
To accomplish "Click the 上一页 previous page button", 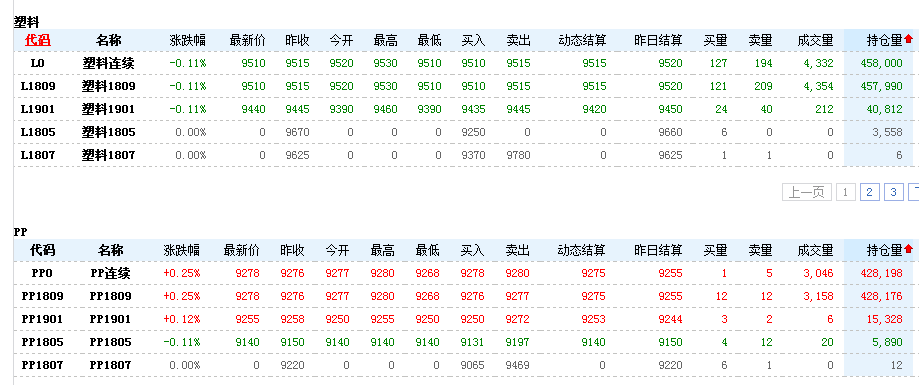I will (806, 192).
